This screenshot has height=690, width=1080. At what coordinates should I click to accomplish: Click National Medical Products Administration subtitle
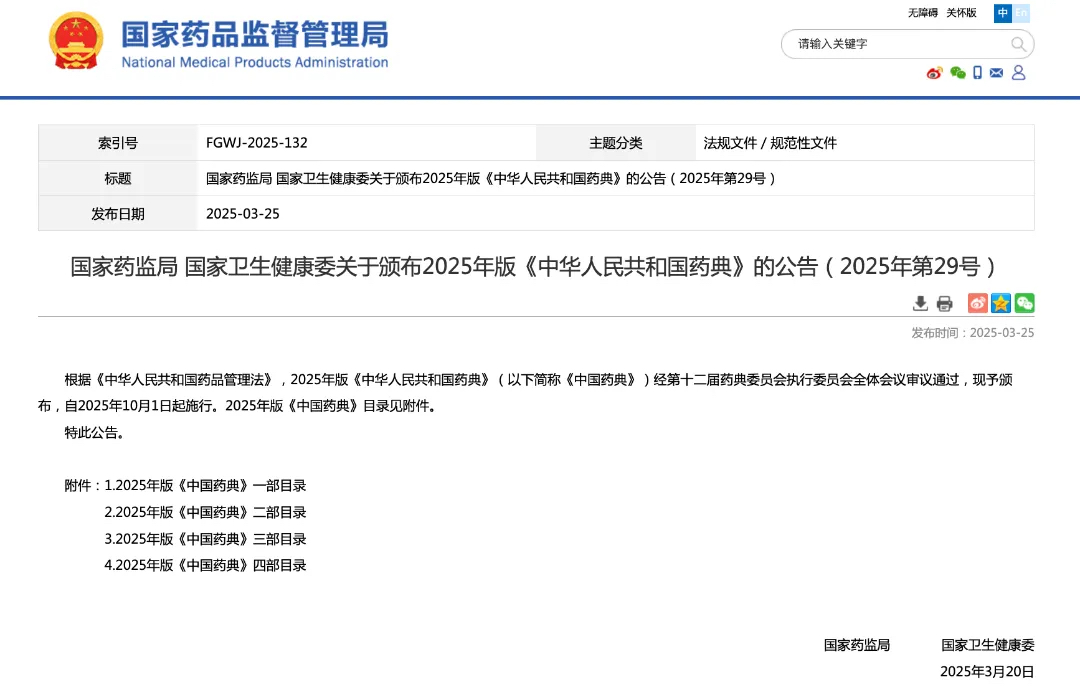[255, 63]
